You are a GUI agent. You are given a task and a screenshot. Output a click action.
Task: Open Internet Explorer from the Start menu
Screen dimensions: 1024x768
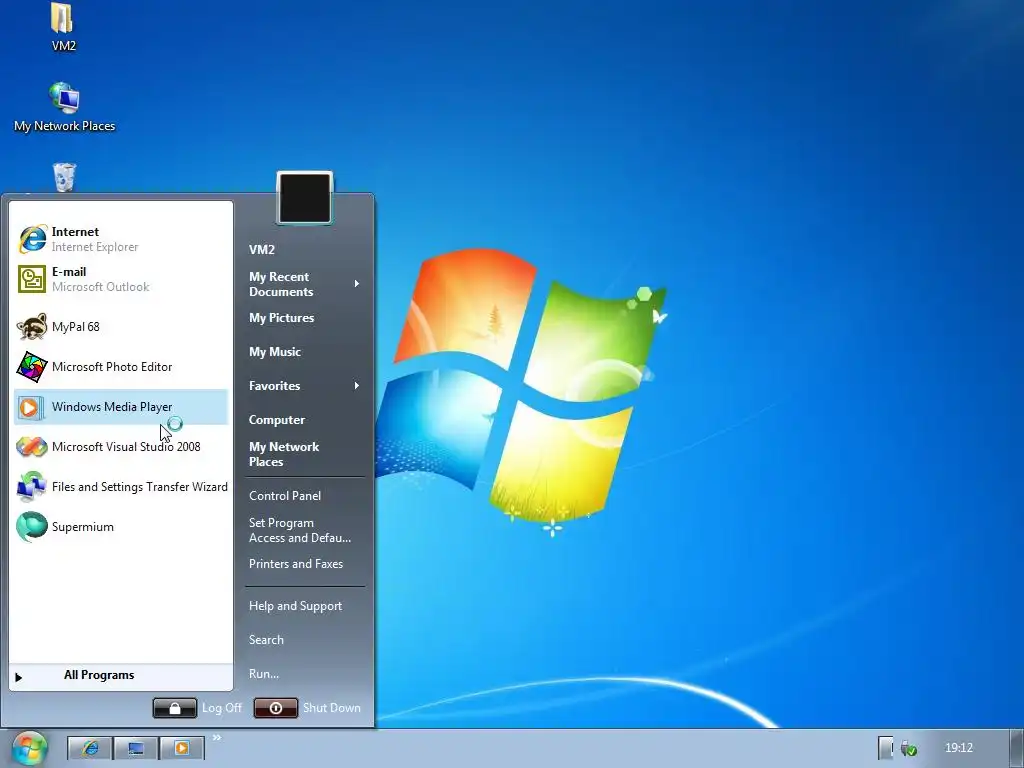click(121, 239)
